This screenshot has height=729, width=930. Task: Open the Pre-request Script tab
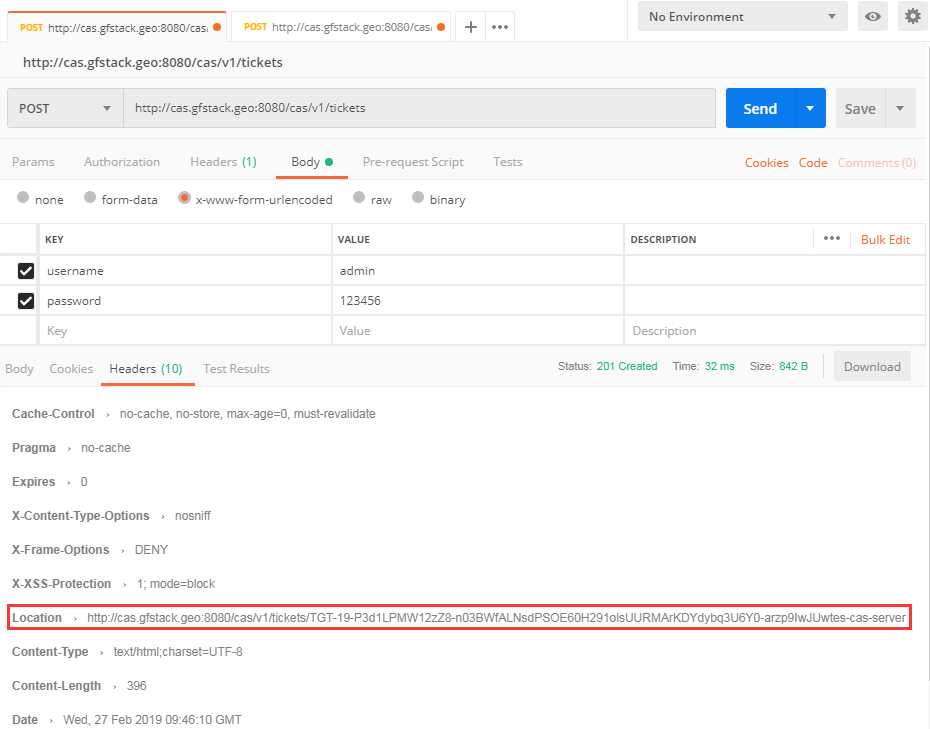click(x=413, y=162)
